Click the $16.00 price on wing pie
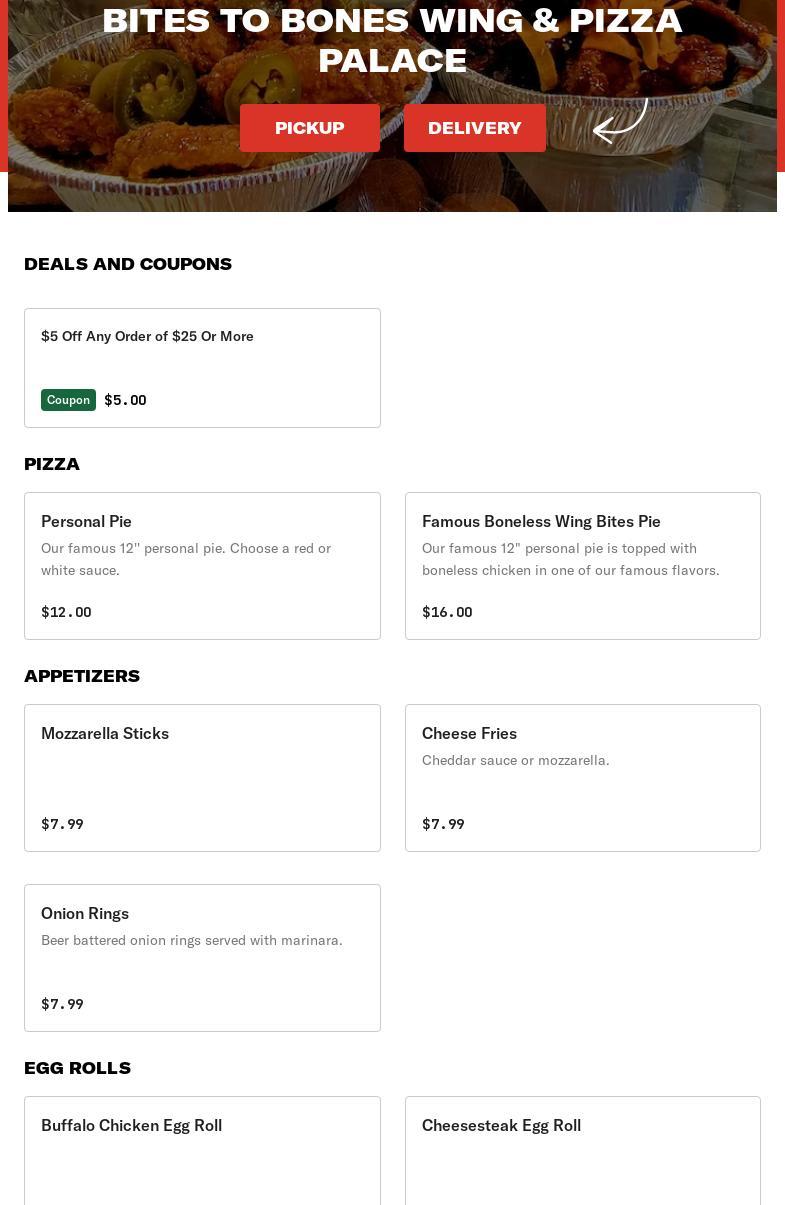The image size is (785, 1205). pyautogui.click(x=447, y=612)
